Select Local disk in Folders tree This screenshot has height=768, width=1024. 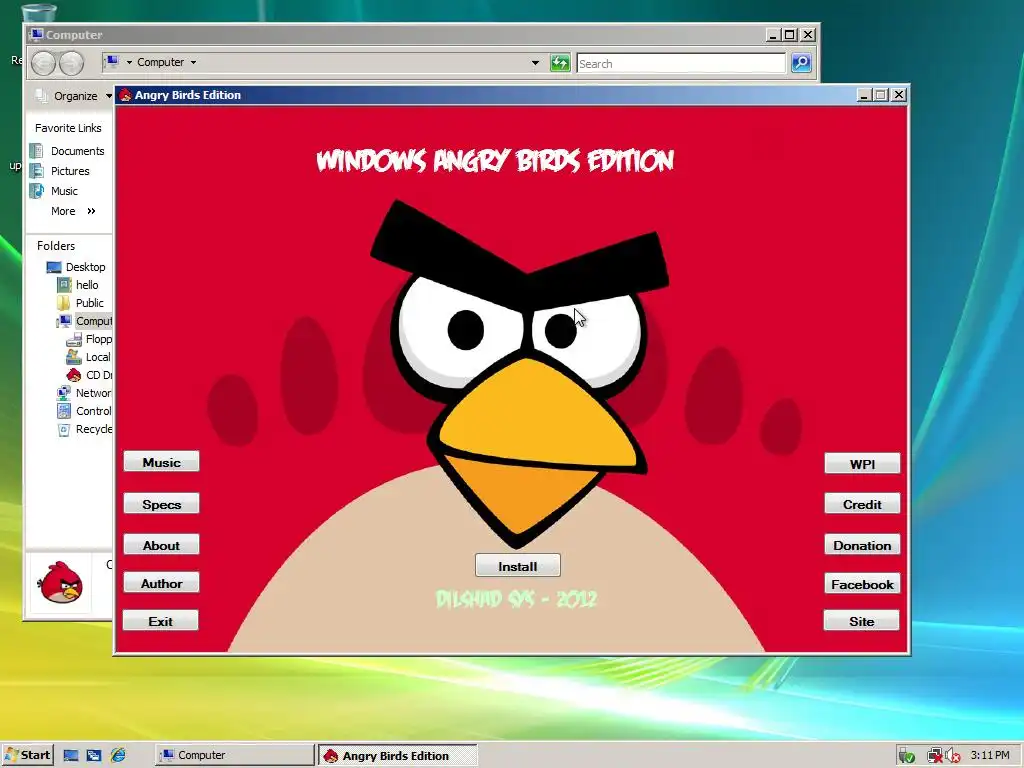[x=98, y=357]
